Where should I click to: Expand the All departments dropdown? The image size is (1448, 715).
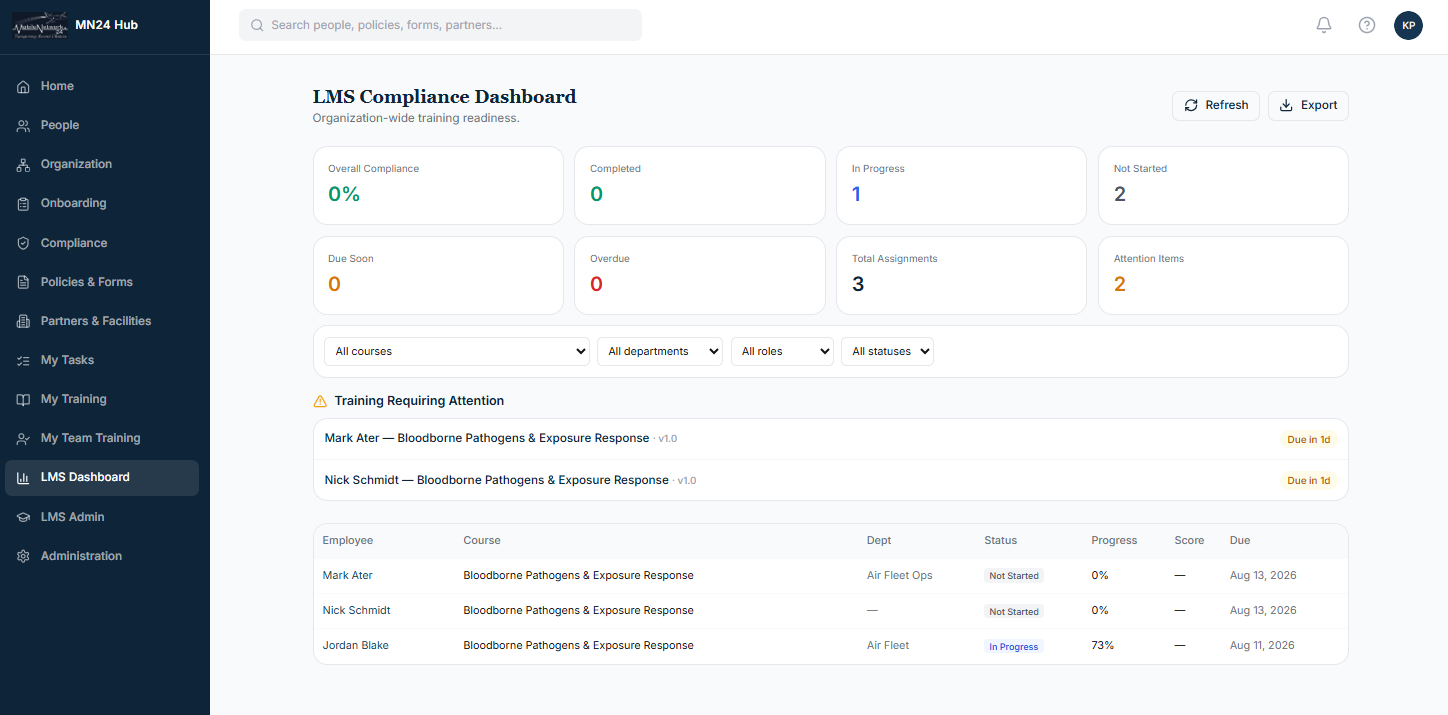point(660,351)
